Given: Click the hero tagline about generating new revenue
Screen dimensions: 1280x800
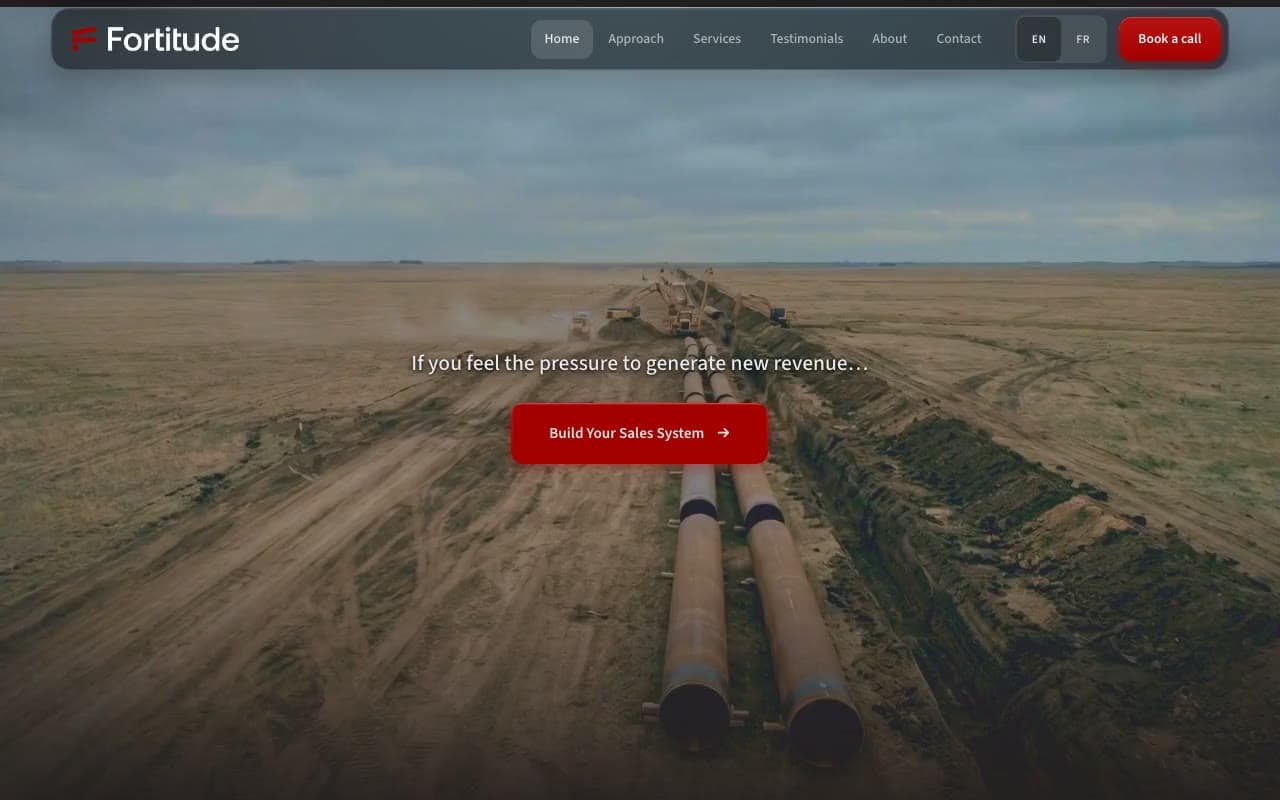Looking at the screenshot, I should tap(640, 363).
